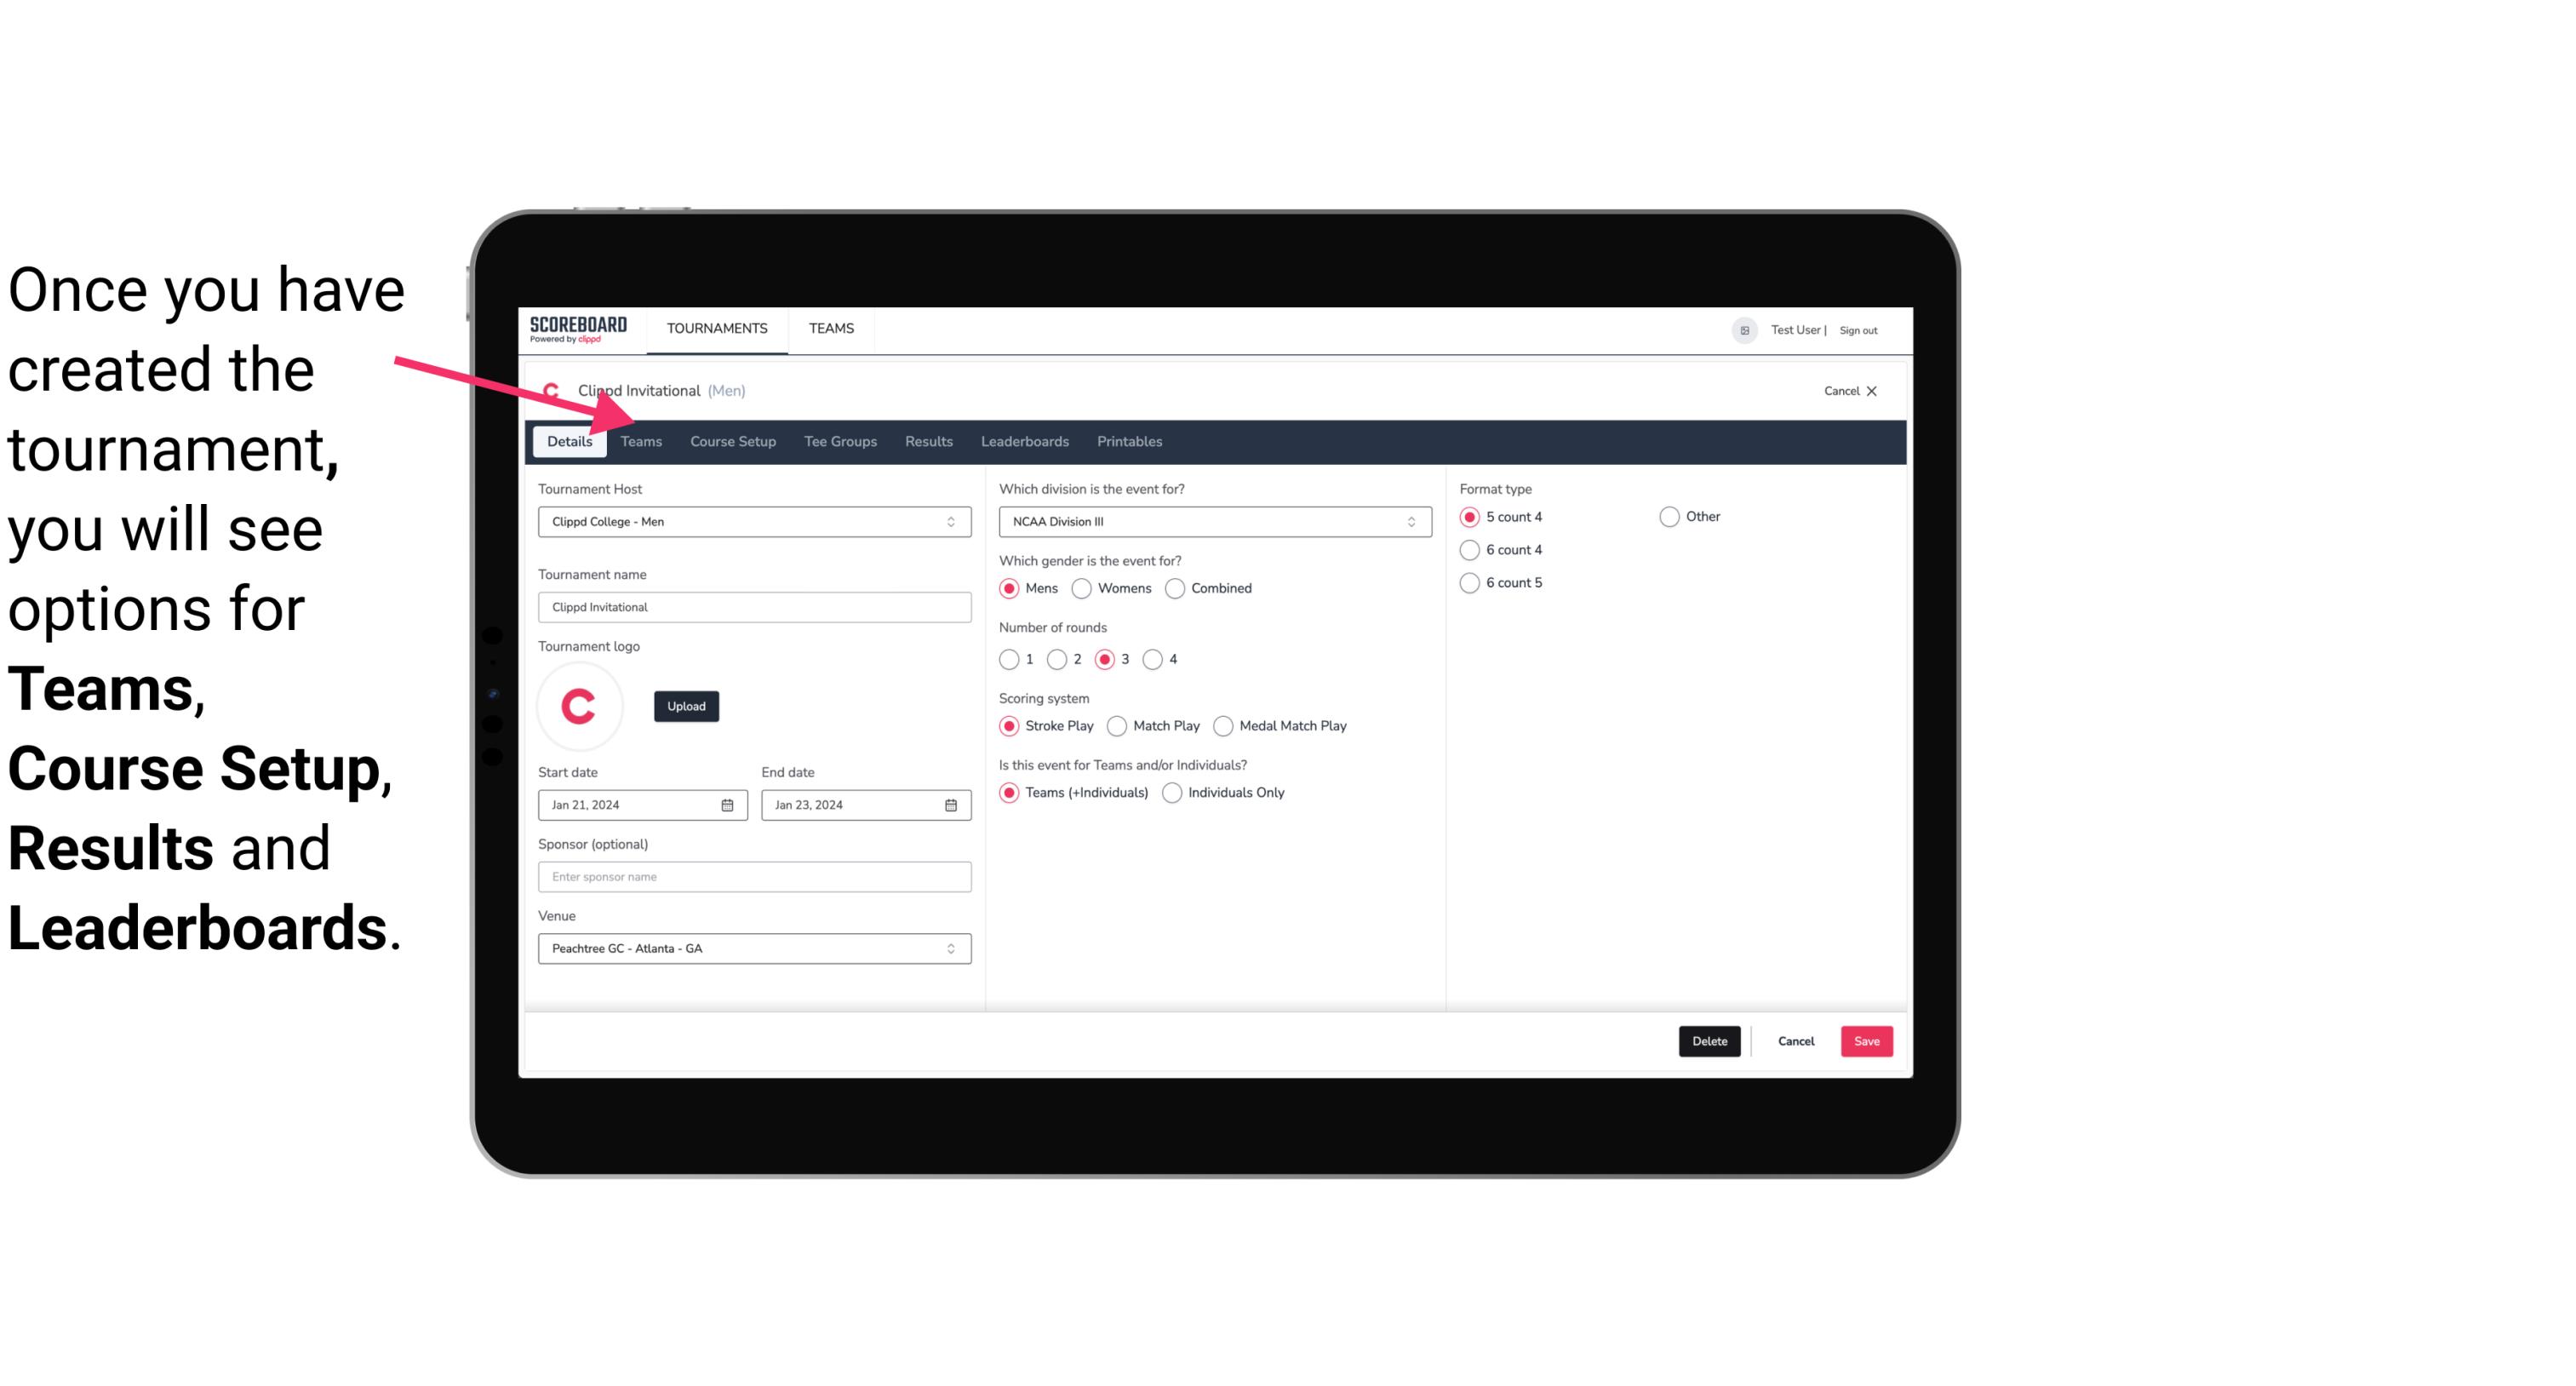
Task: Click the Cancel X close icon
Action: click(x=1869, y=391)
